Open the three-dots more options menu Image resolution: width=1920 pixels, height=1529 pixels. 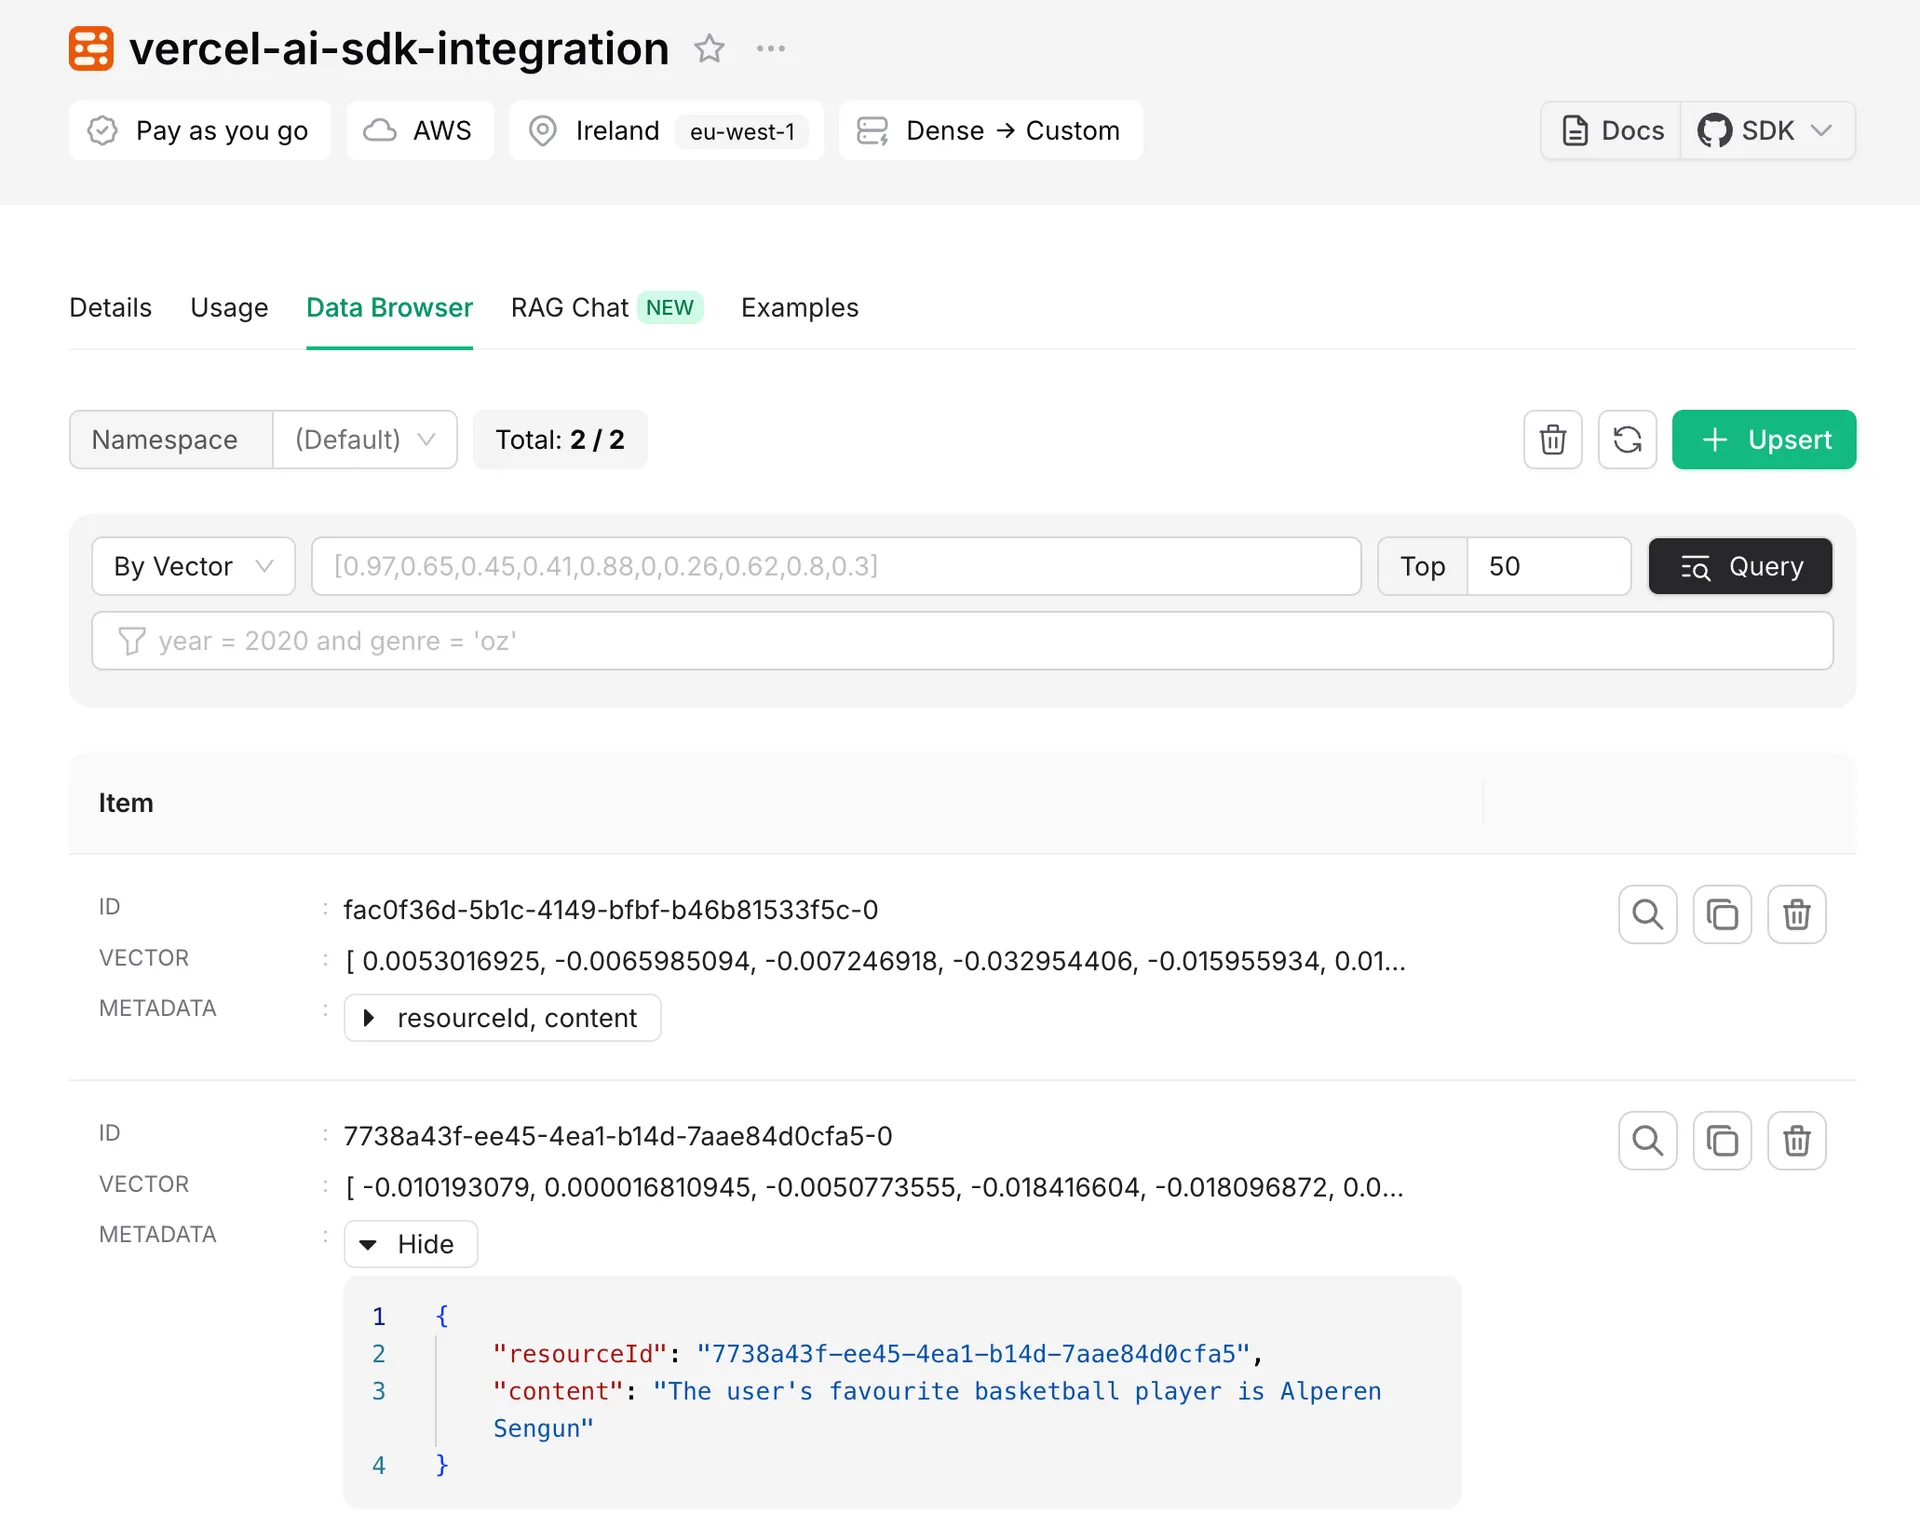pyautogui.click(x=771, y=48)
